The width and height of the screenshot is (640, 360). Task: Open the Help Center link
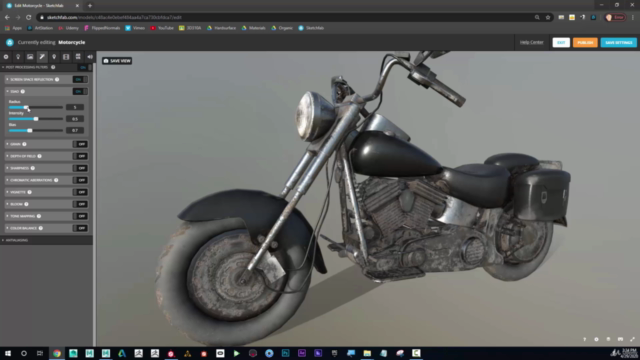tap(531, 42)
